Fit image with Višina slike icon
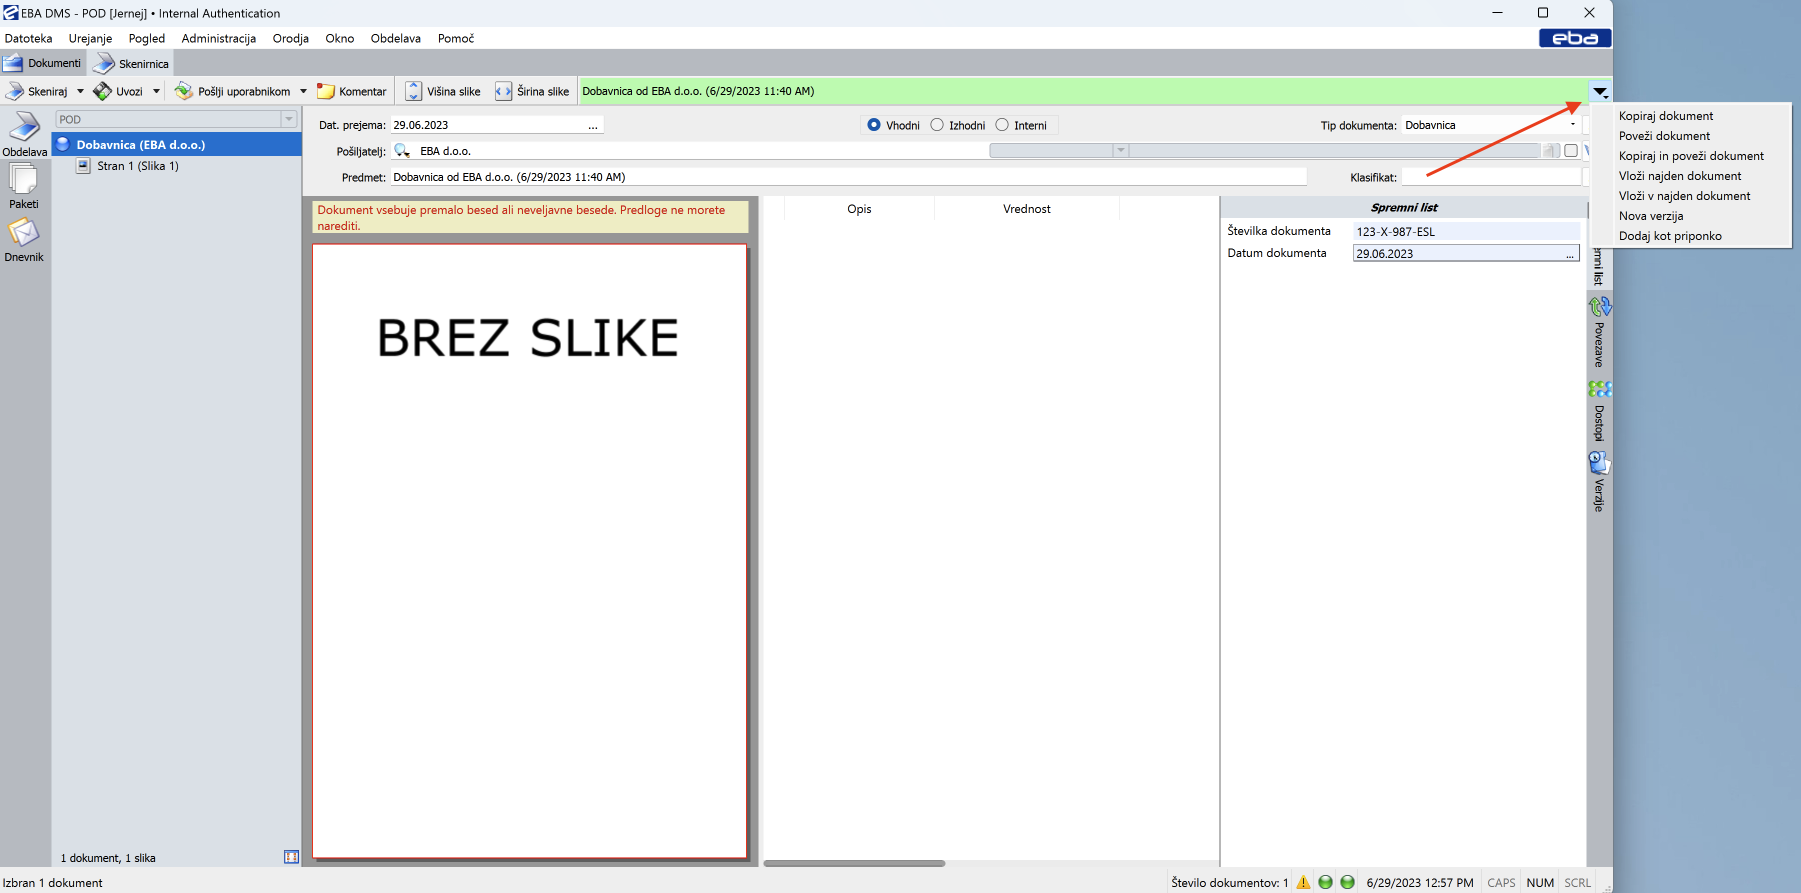Viewport: 1801px width, 893px height. point(413,91)
